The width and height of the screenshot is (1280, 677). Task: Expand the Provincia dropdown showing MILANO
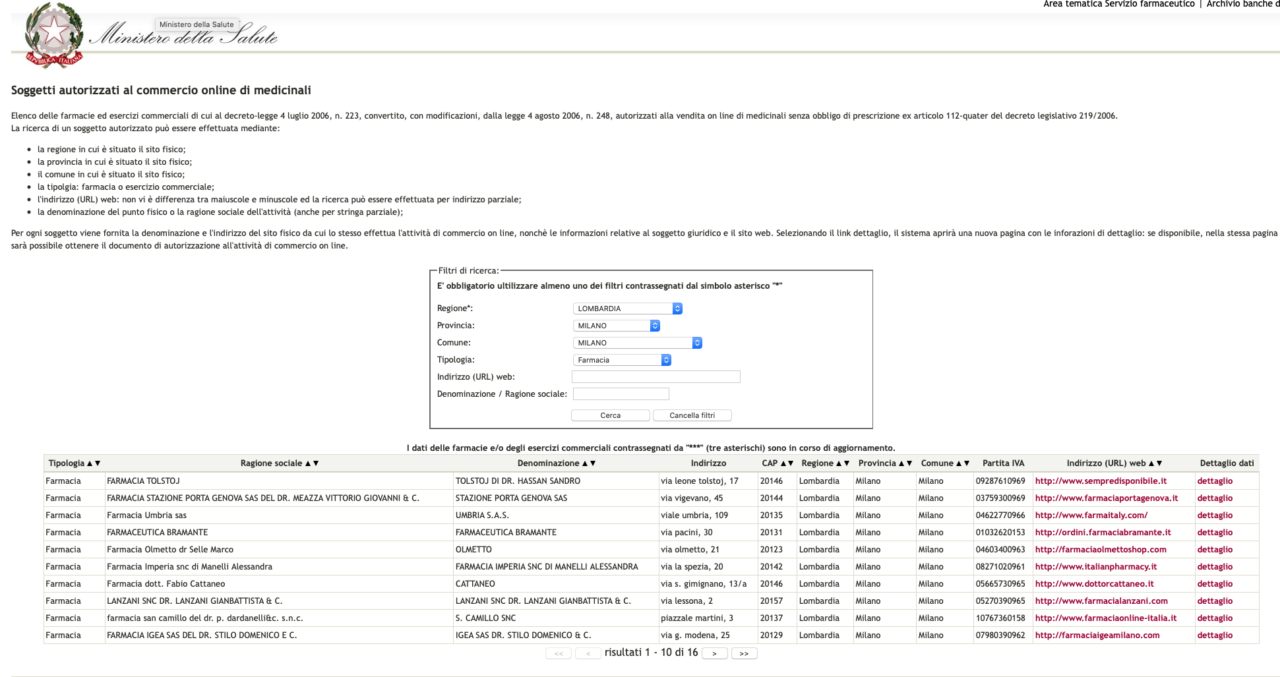click(x=616, y=326)
